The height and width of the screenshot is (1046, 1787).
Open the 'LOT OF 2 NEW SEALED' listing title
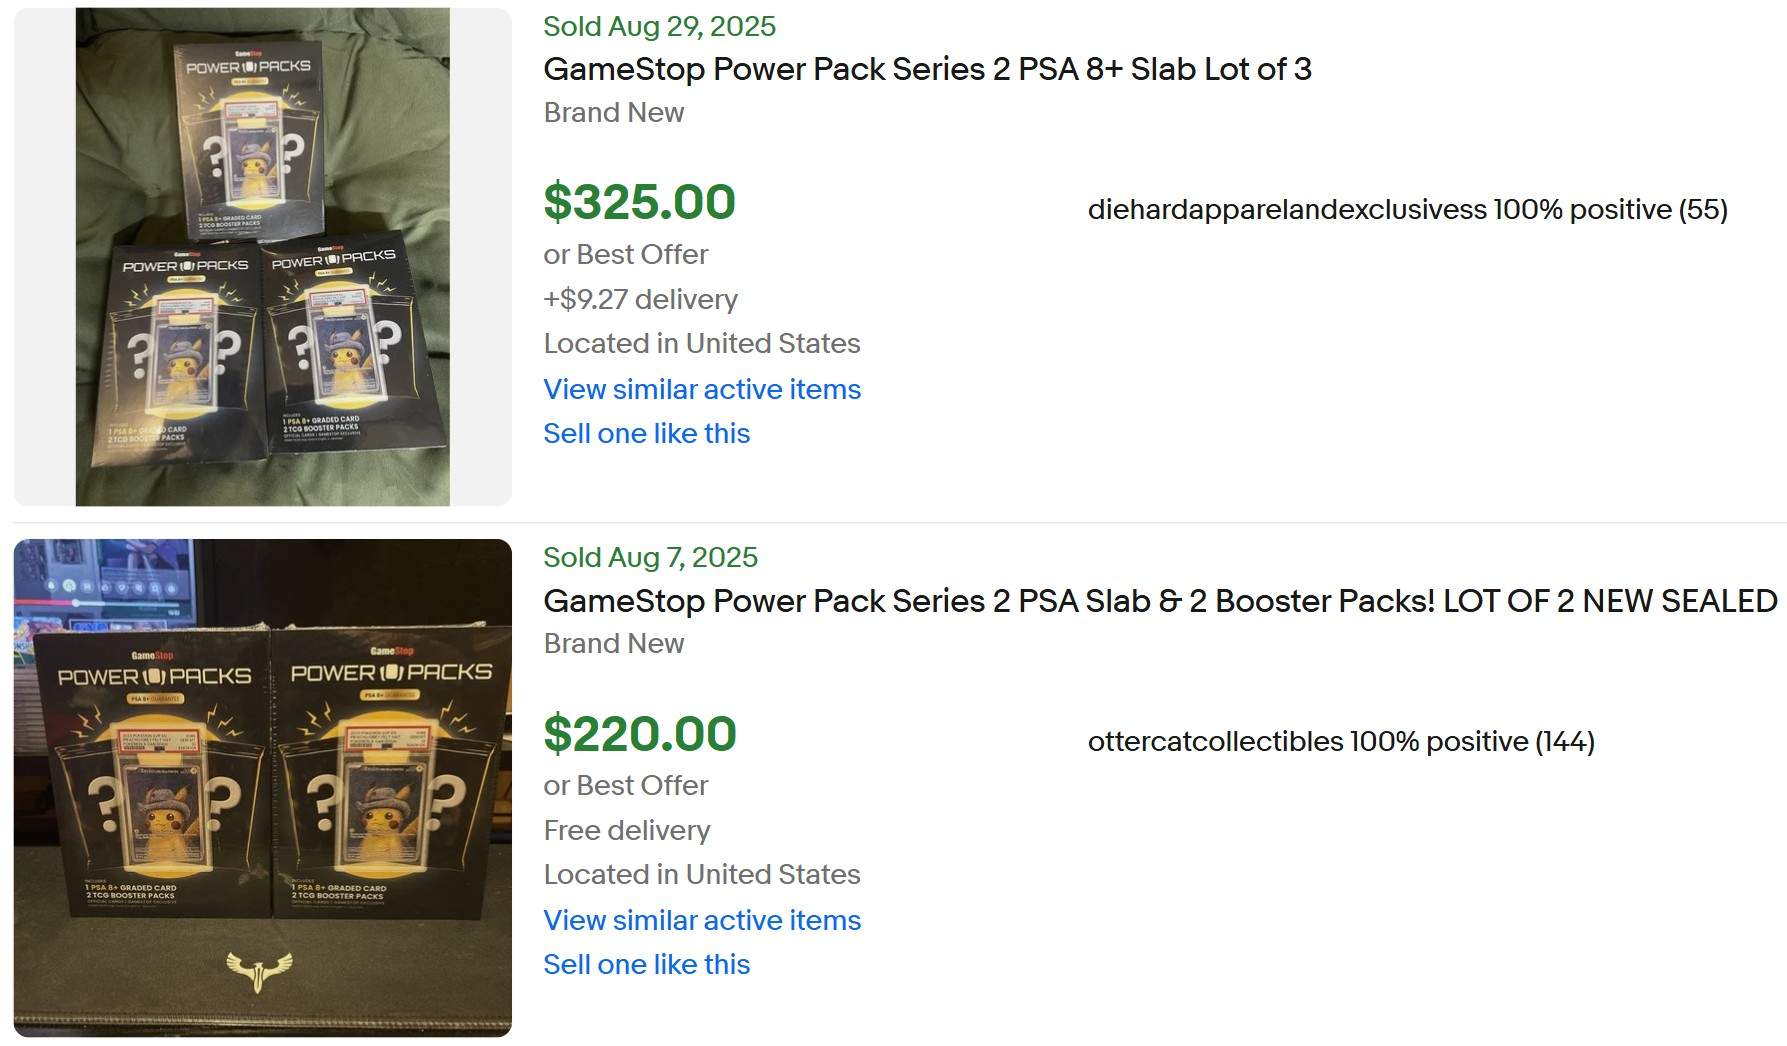coord(1159,600)
